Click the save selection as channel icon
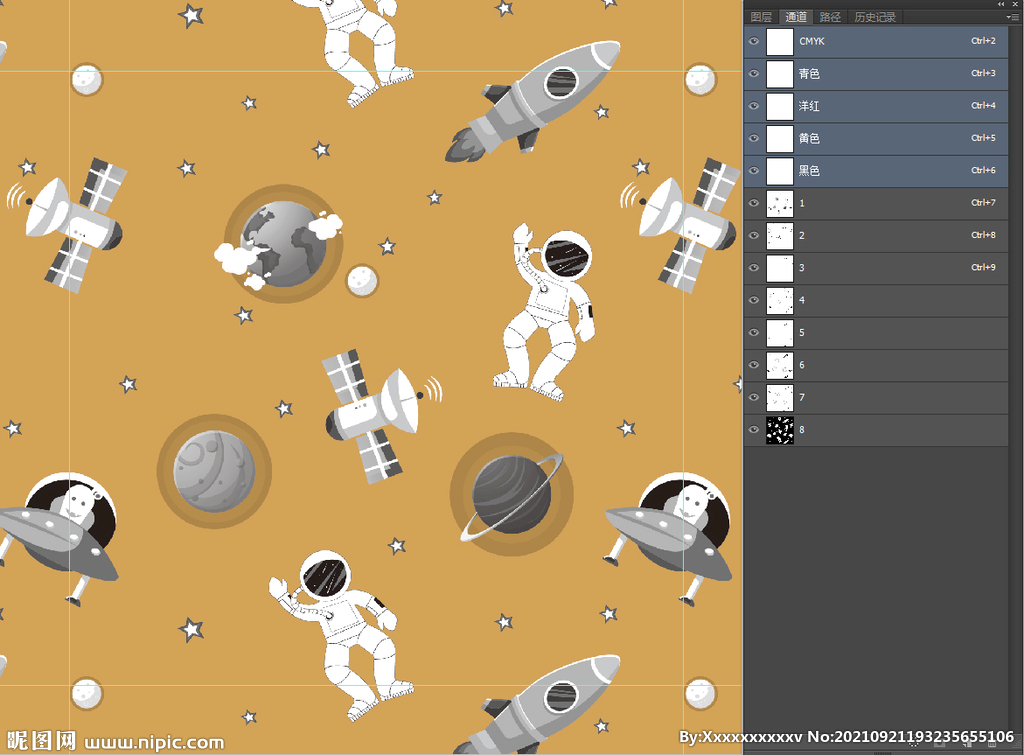 click(941, 742)
